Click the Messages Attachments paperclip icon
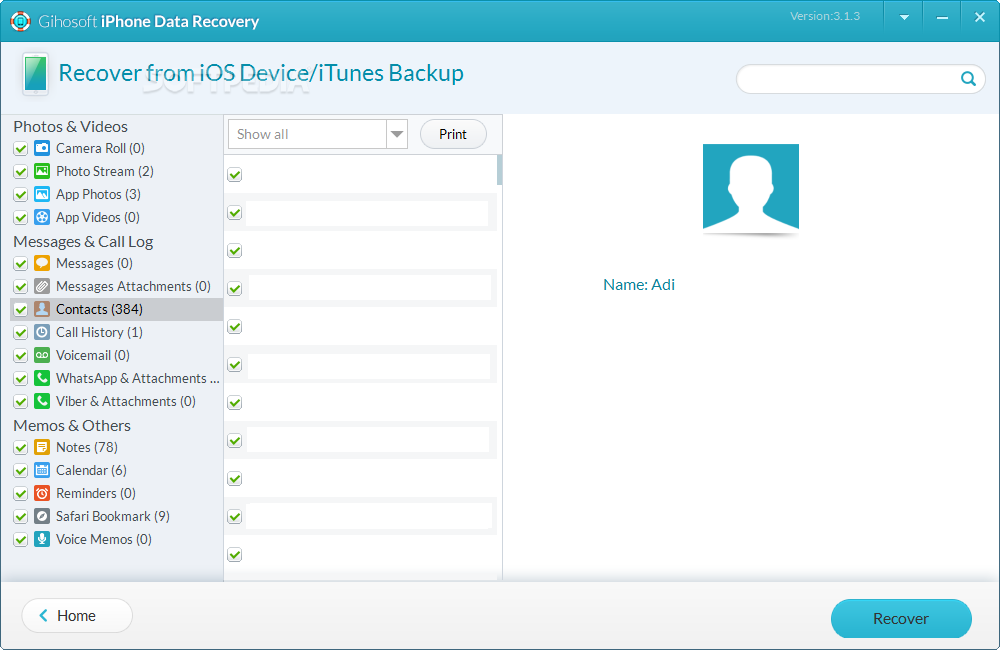 [x=42, y=286]
